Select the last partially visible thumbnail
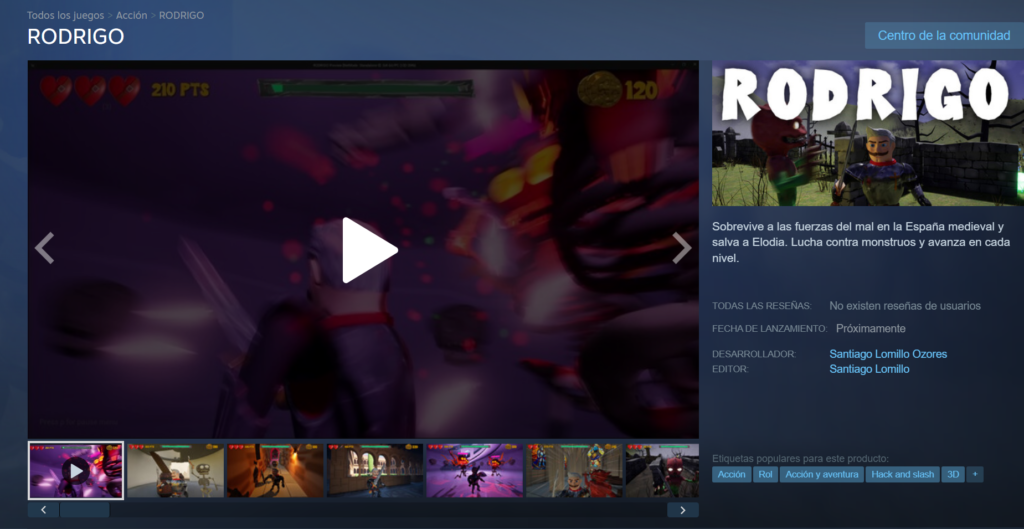 point(662,470)
